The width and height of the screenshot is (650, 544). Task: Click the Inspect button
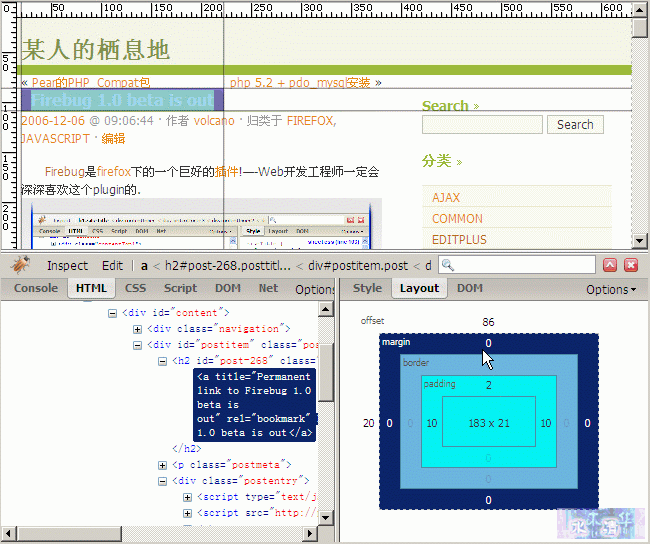coord(67,265)
